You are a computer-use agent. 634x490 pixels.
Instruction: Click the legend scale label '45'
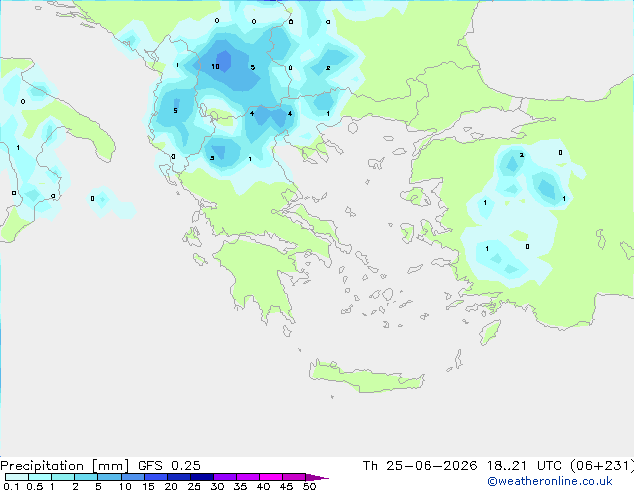286,486
